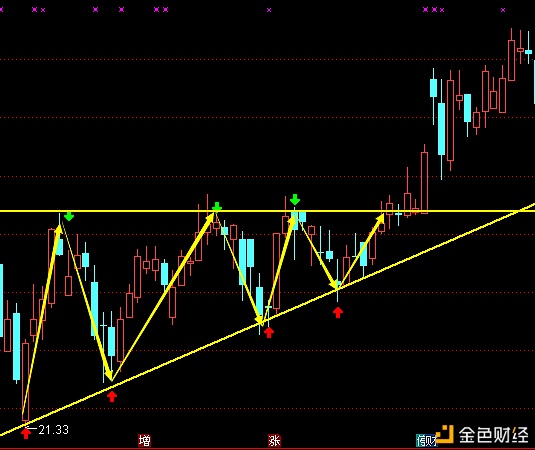
Task: Click the red 涨 info marker
Action: 274,440
